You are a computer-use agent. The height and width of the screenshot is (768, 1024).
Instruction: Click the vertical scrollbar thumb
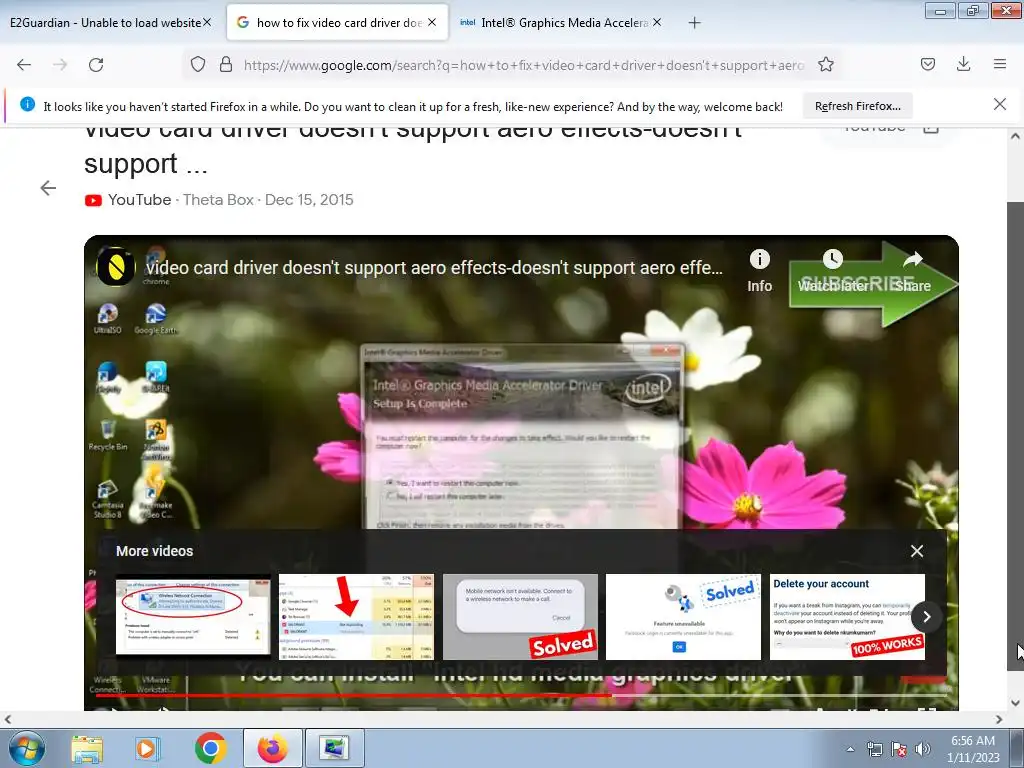[1015, 436]
